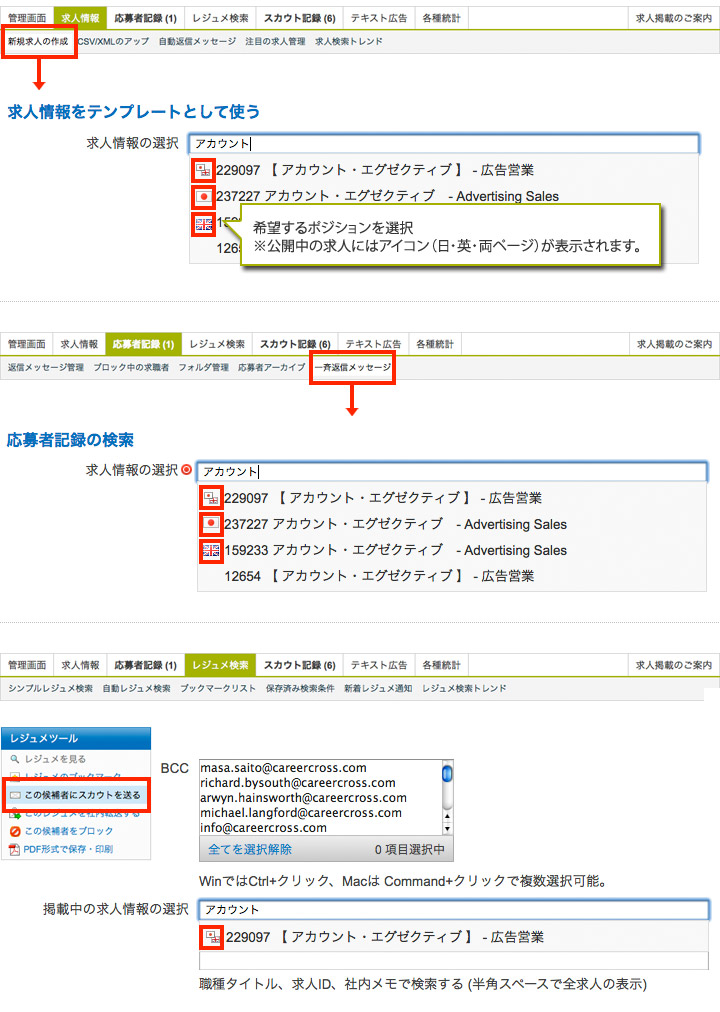Click この候補者をブロック

point(69,831)
